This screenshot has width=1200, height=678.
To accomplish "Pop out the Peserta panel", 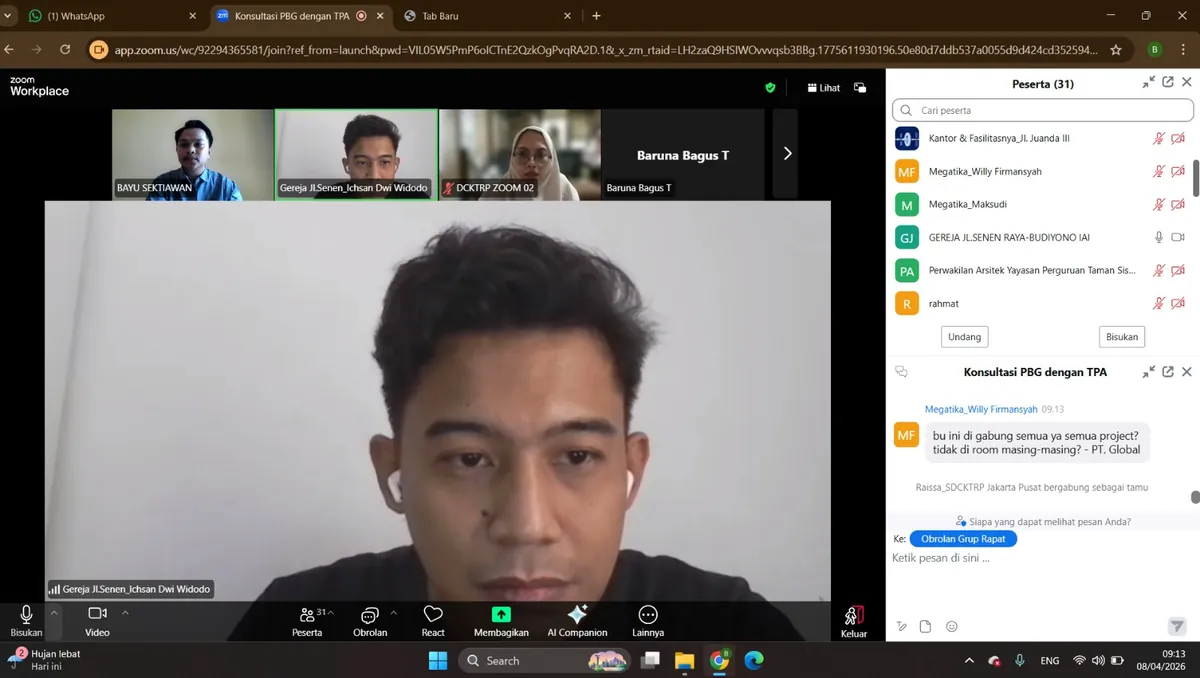I will (1168, 83).
